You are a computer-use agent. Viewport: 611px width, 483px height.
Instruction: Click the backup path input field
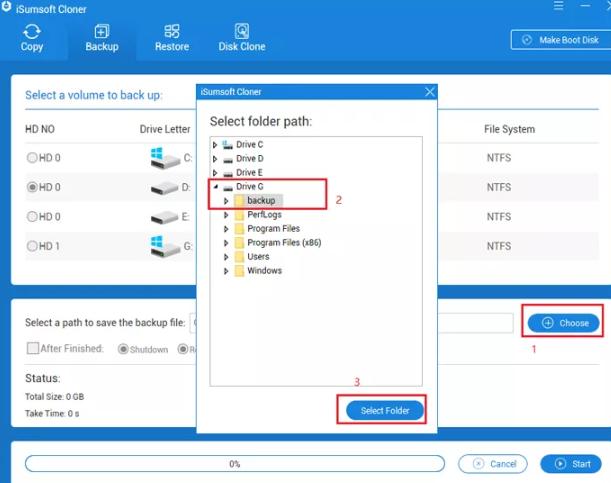pyautogui.click(x=351, y=323)
